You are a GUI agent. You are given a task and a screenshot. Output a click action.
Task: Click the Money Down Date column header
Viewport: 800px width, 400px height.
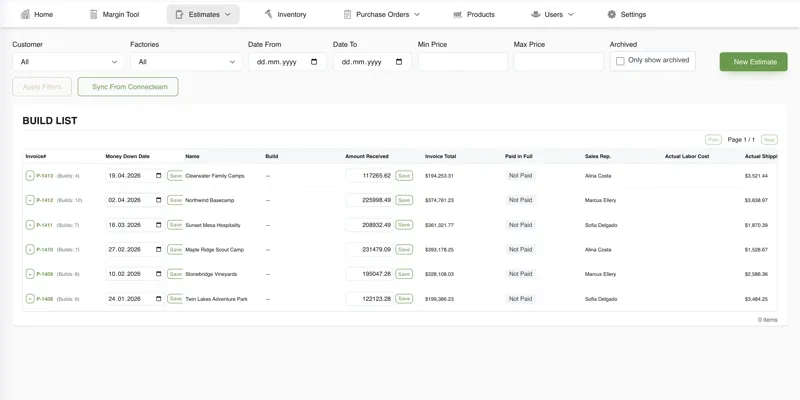coord(128,156)
